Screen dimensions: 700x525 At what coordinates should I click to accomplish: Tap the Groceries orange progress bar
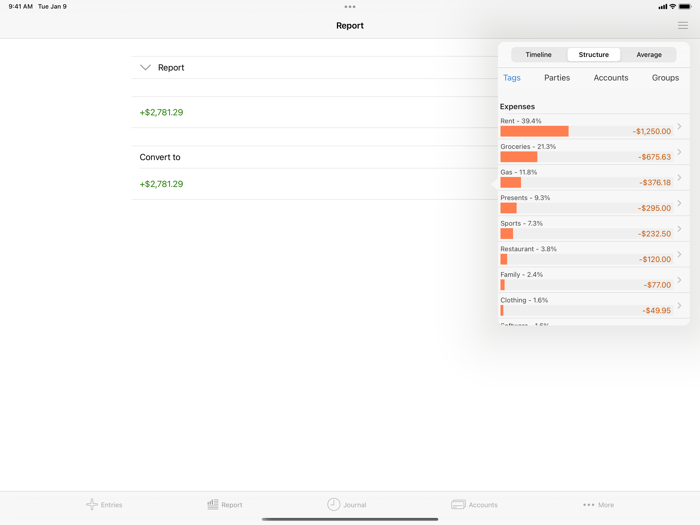(x=519, y=157)
